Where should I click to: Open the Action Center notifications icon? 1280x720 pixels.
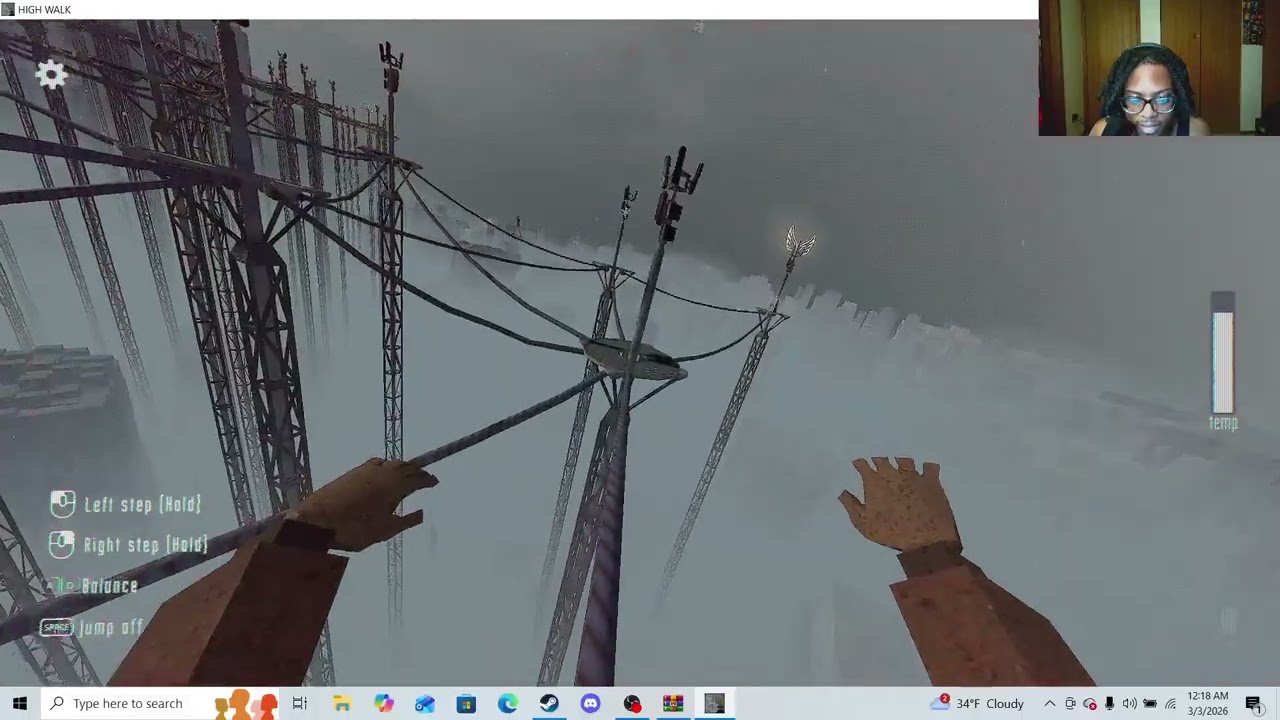pos(1254,703)
